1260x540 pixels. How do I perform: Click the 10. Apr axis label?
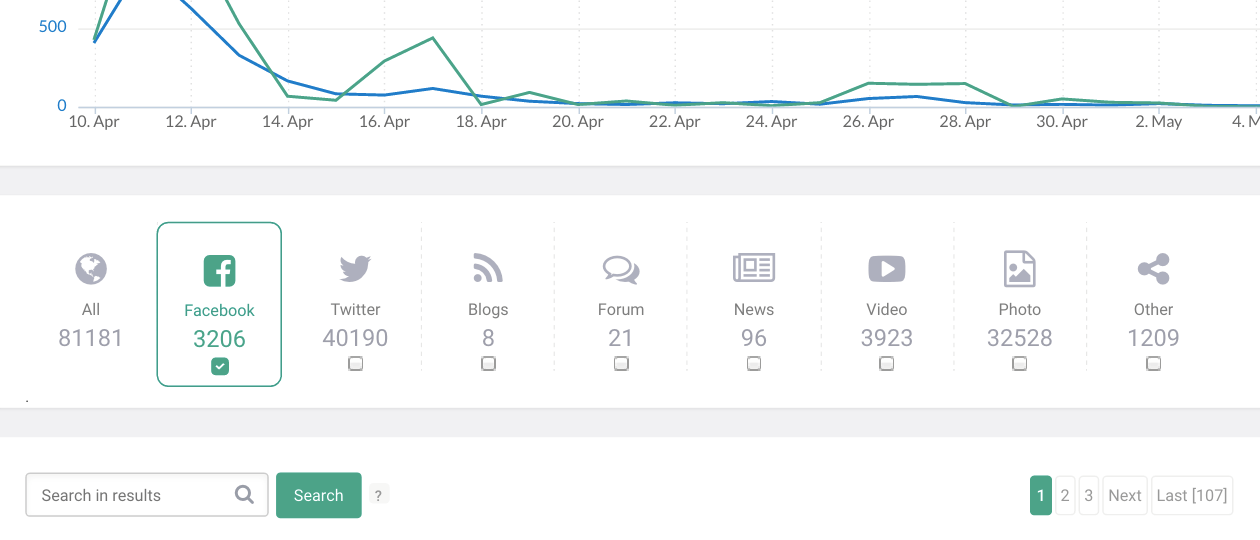[94, 121]
